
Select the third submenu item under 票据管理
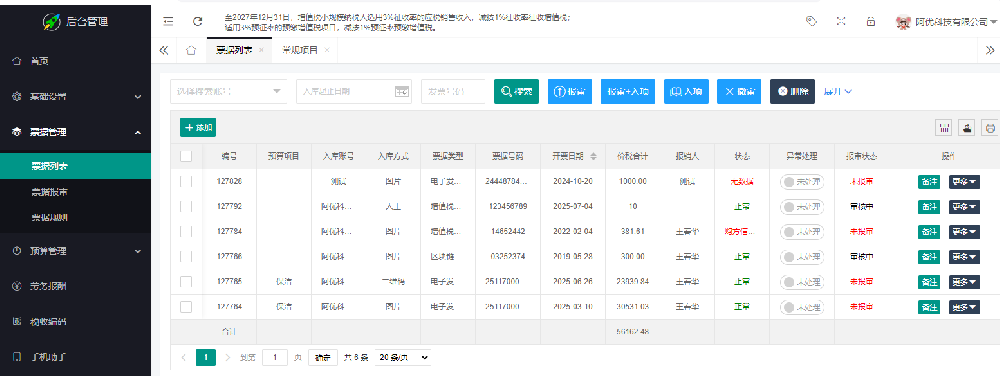coord(75,217)
